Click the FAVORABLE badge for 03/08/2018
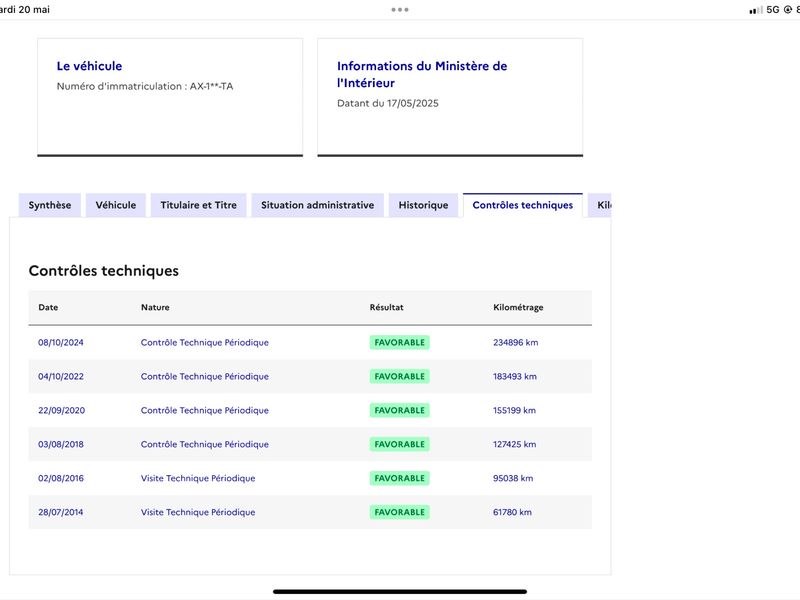The height and width of the screenshot is (600, 800). click(x=399, y=444)
